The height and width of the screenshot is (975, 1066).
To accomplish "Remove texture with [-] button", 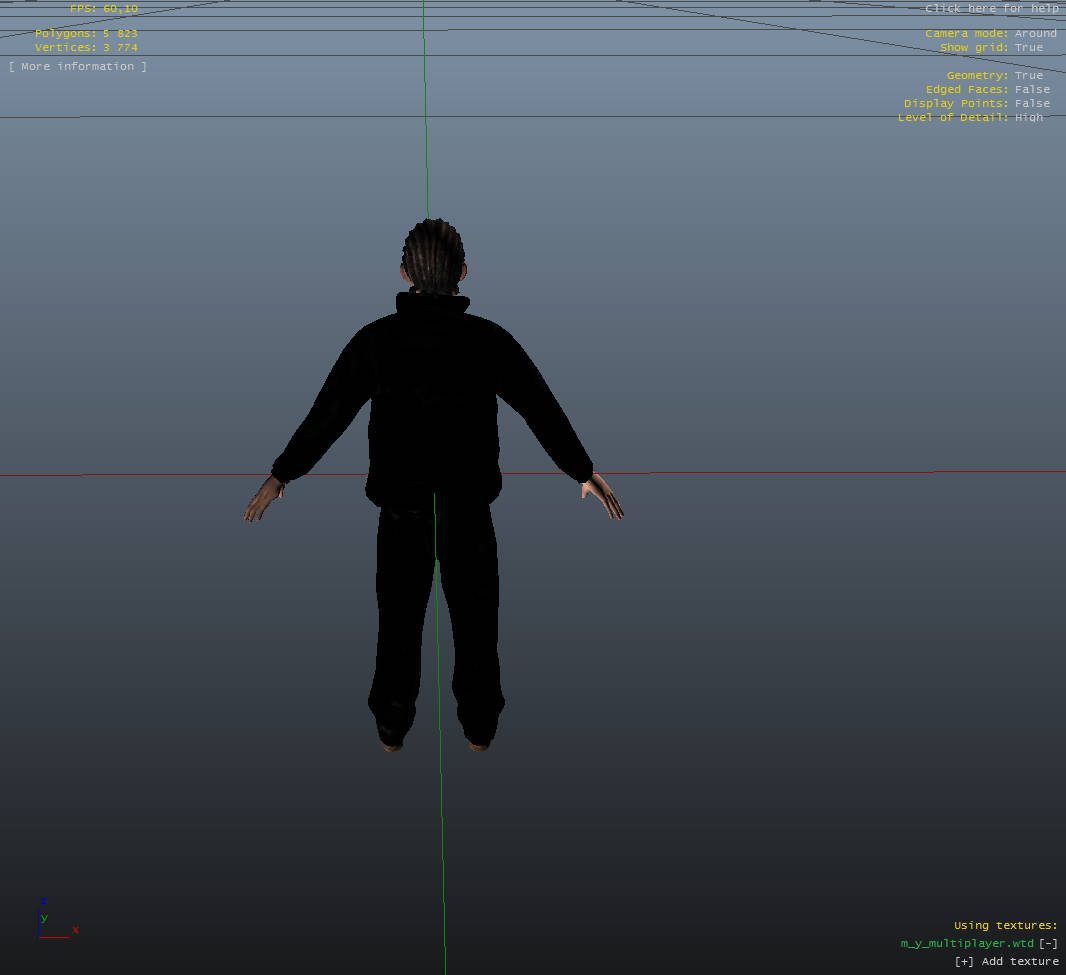I will [1048, 943].
